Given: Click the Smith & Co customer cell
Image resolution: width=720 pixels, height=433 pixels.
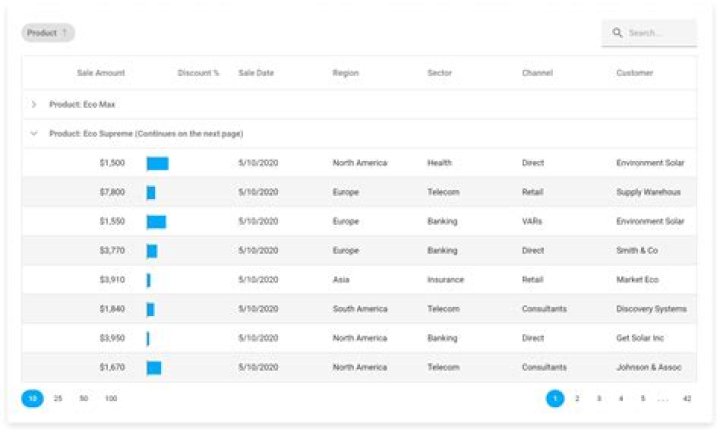Looking at the screenshot, I should tap(637, 250).
